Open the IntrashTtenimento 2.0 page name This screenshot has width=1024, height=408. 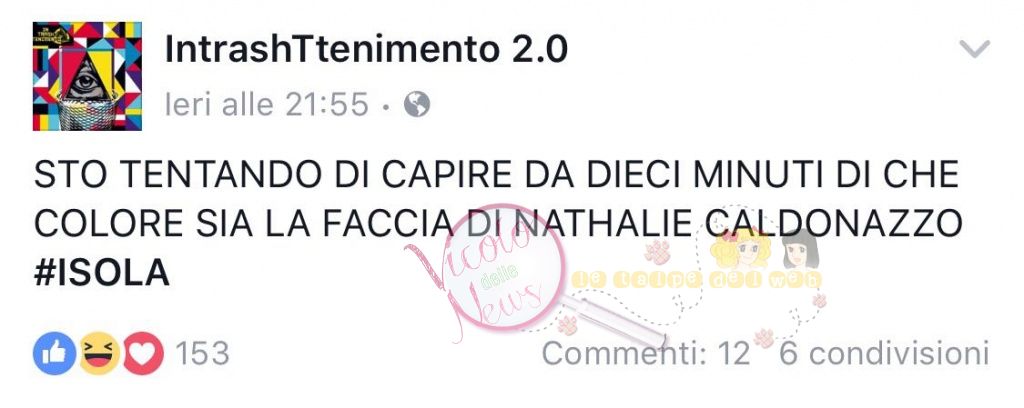366,50
